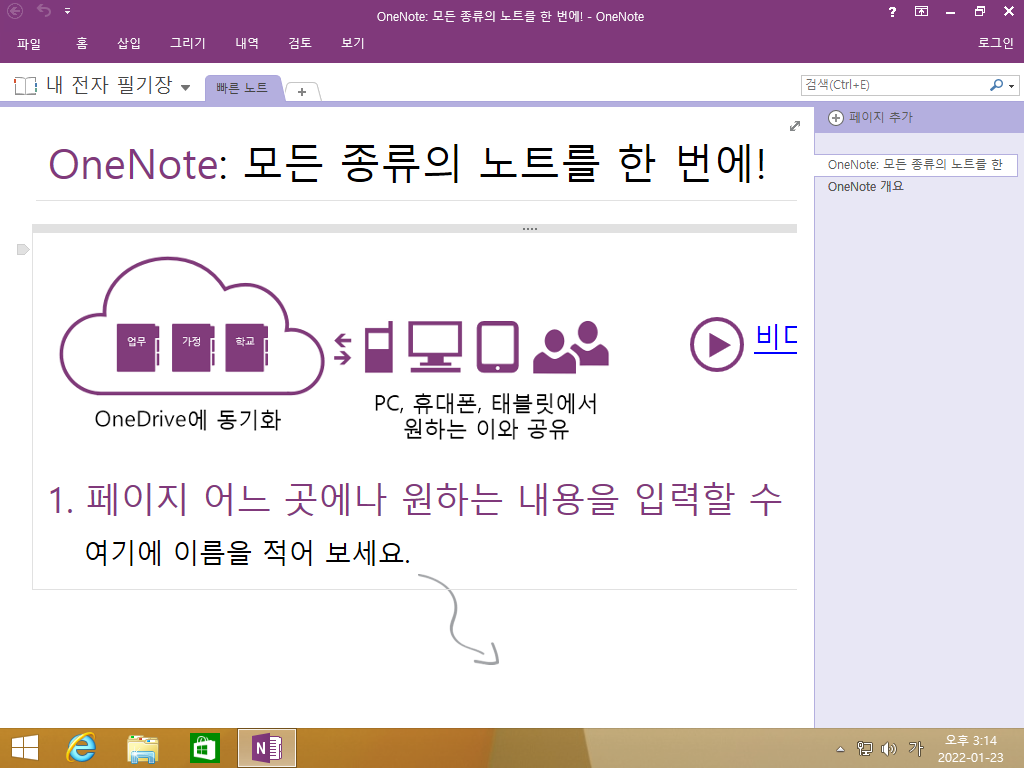Viewport: 1024px width, 768px height.
Task: Expand the 내 전자 필기장 notebook dropdown
Action: coord(185,88)
